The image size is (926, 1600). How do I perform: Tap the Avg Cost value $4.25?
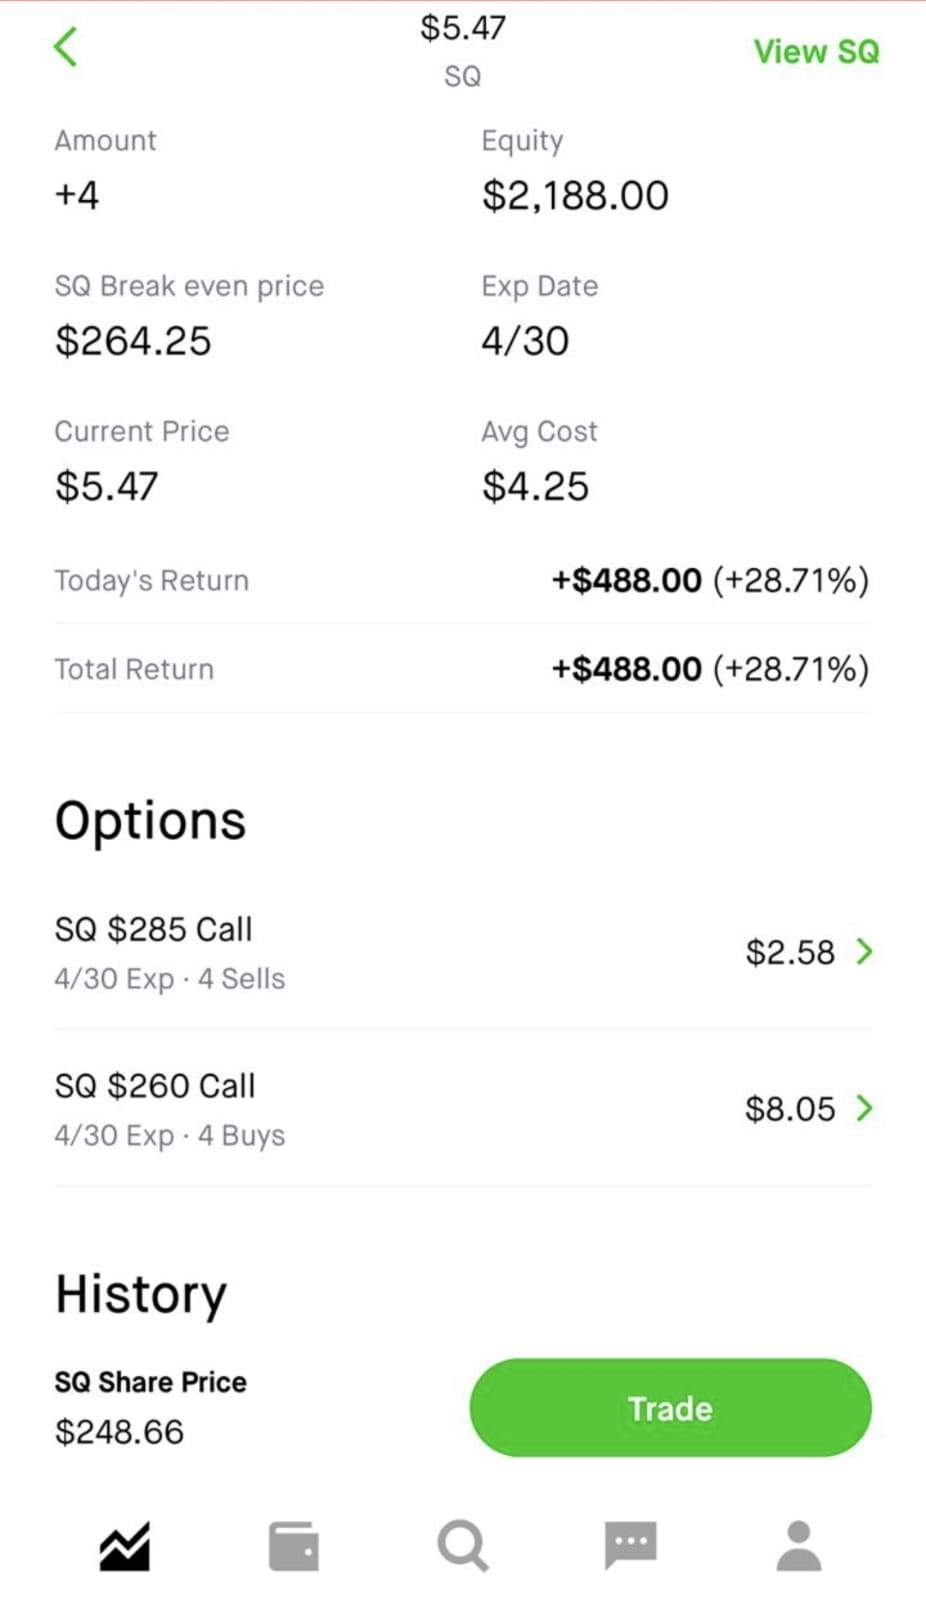click(535, 486)
